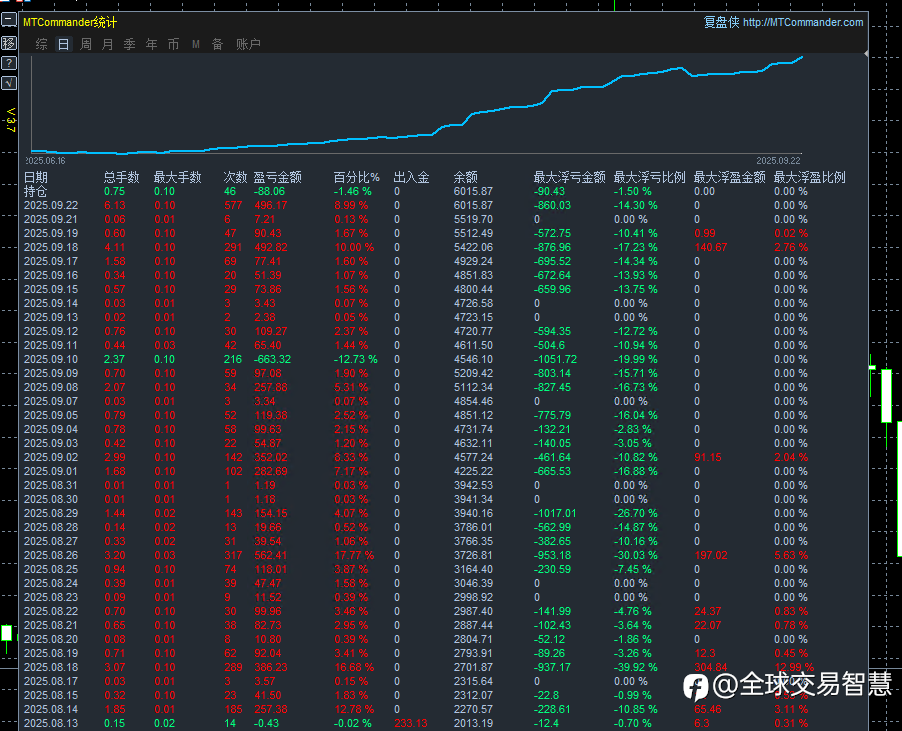Select the 年 yearly tab
902x731 pixels.
tap(151, 44)
